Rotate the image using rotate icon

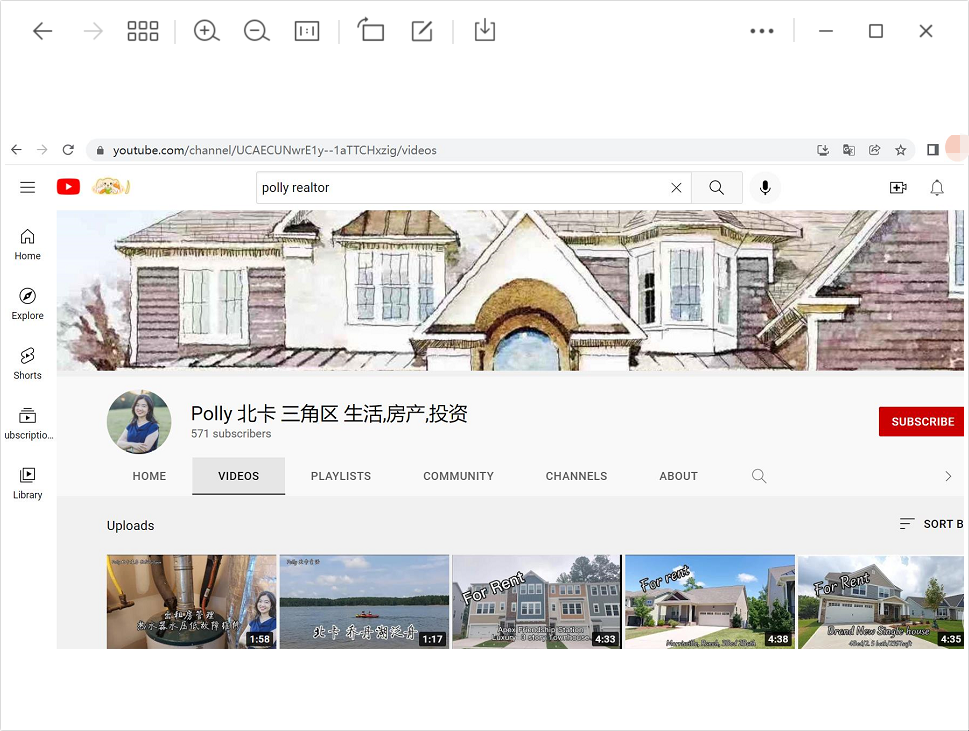pos(371,31)
